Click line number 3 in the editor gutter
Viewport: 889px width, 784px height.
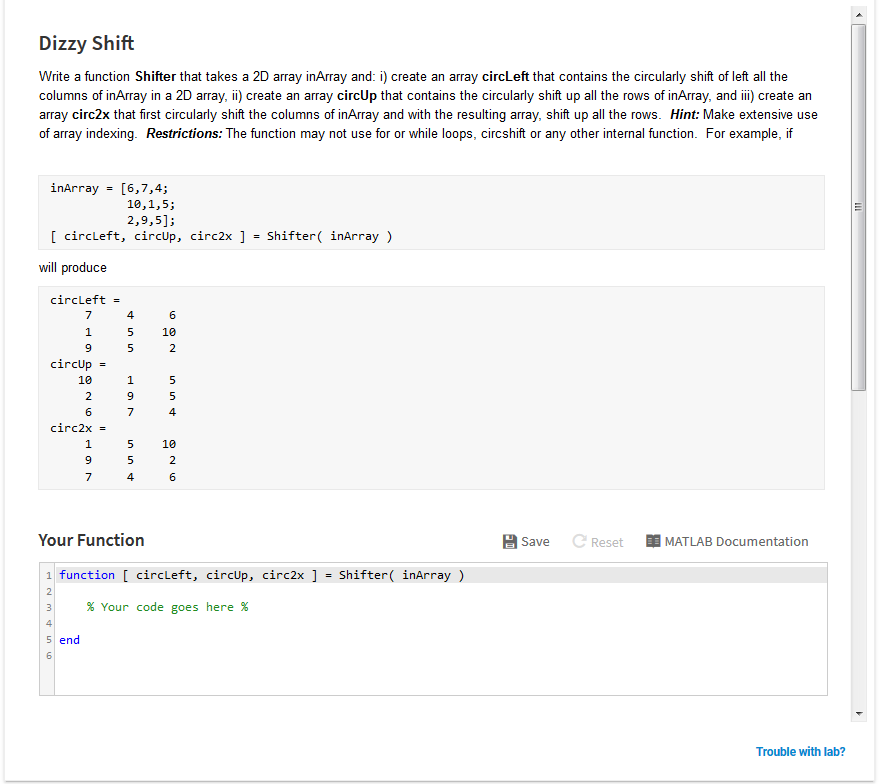click(47, 607)
